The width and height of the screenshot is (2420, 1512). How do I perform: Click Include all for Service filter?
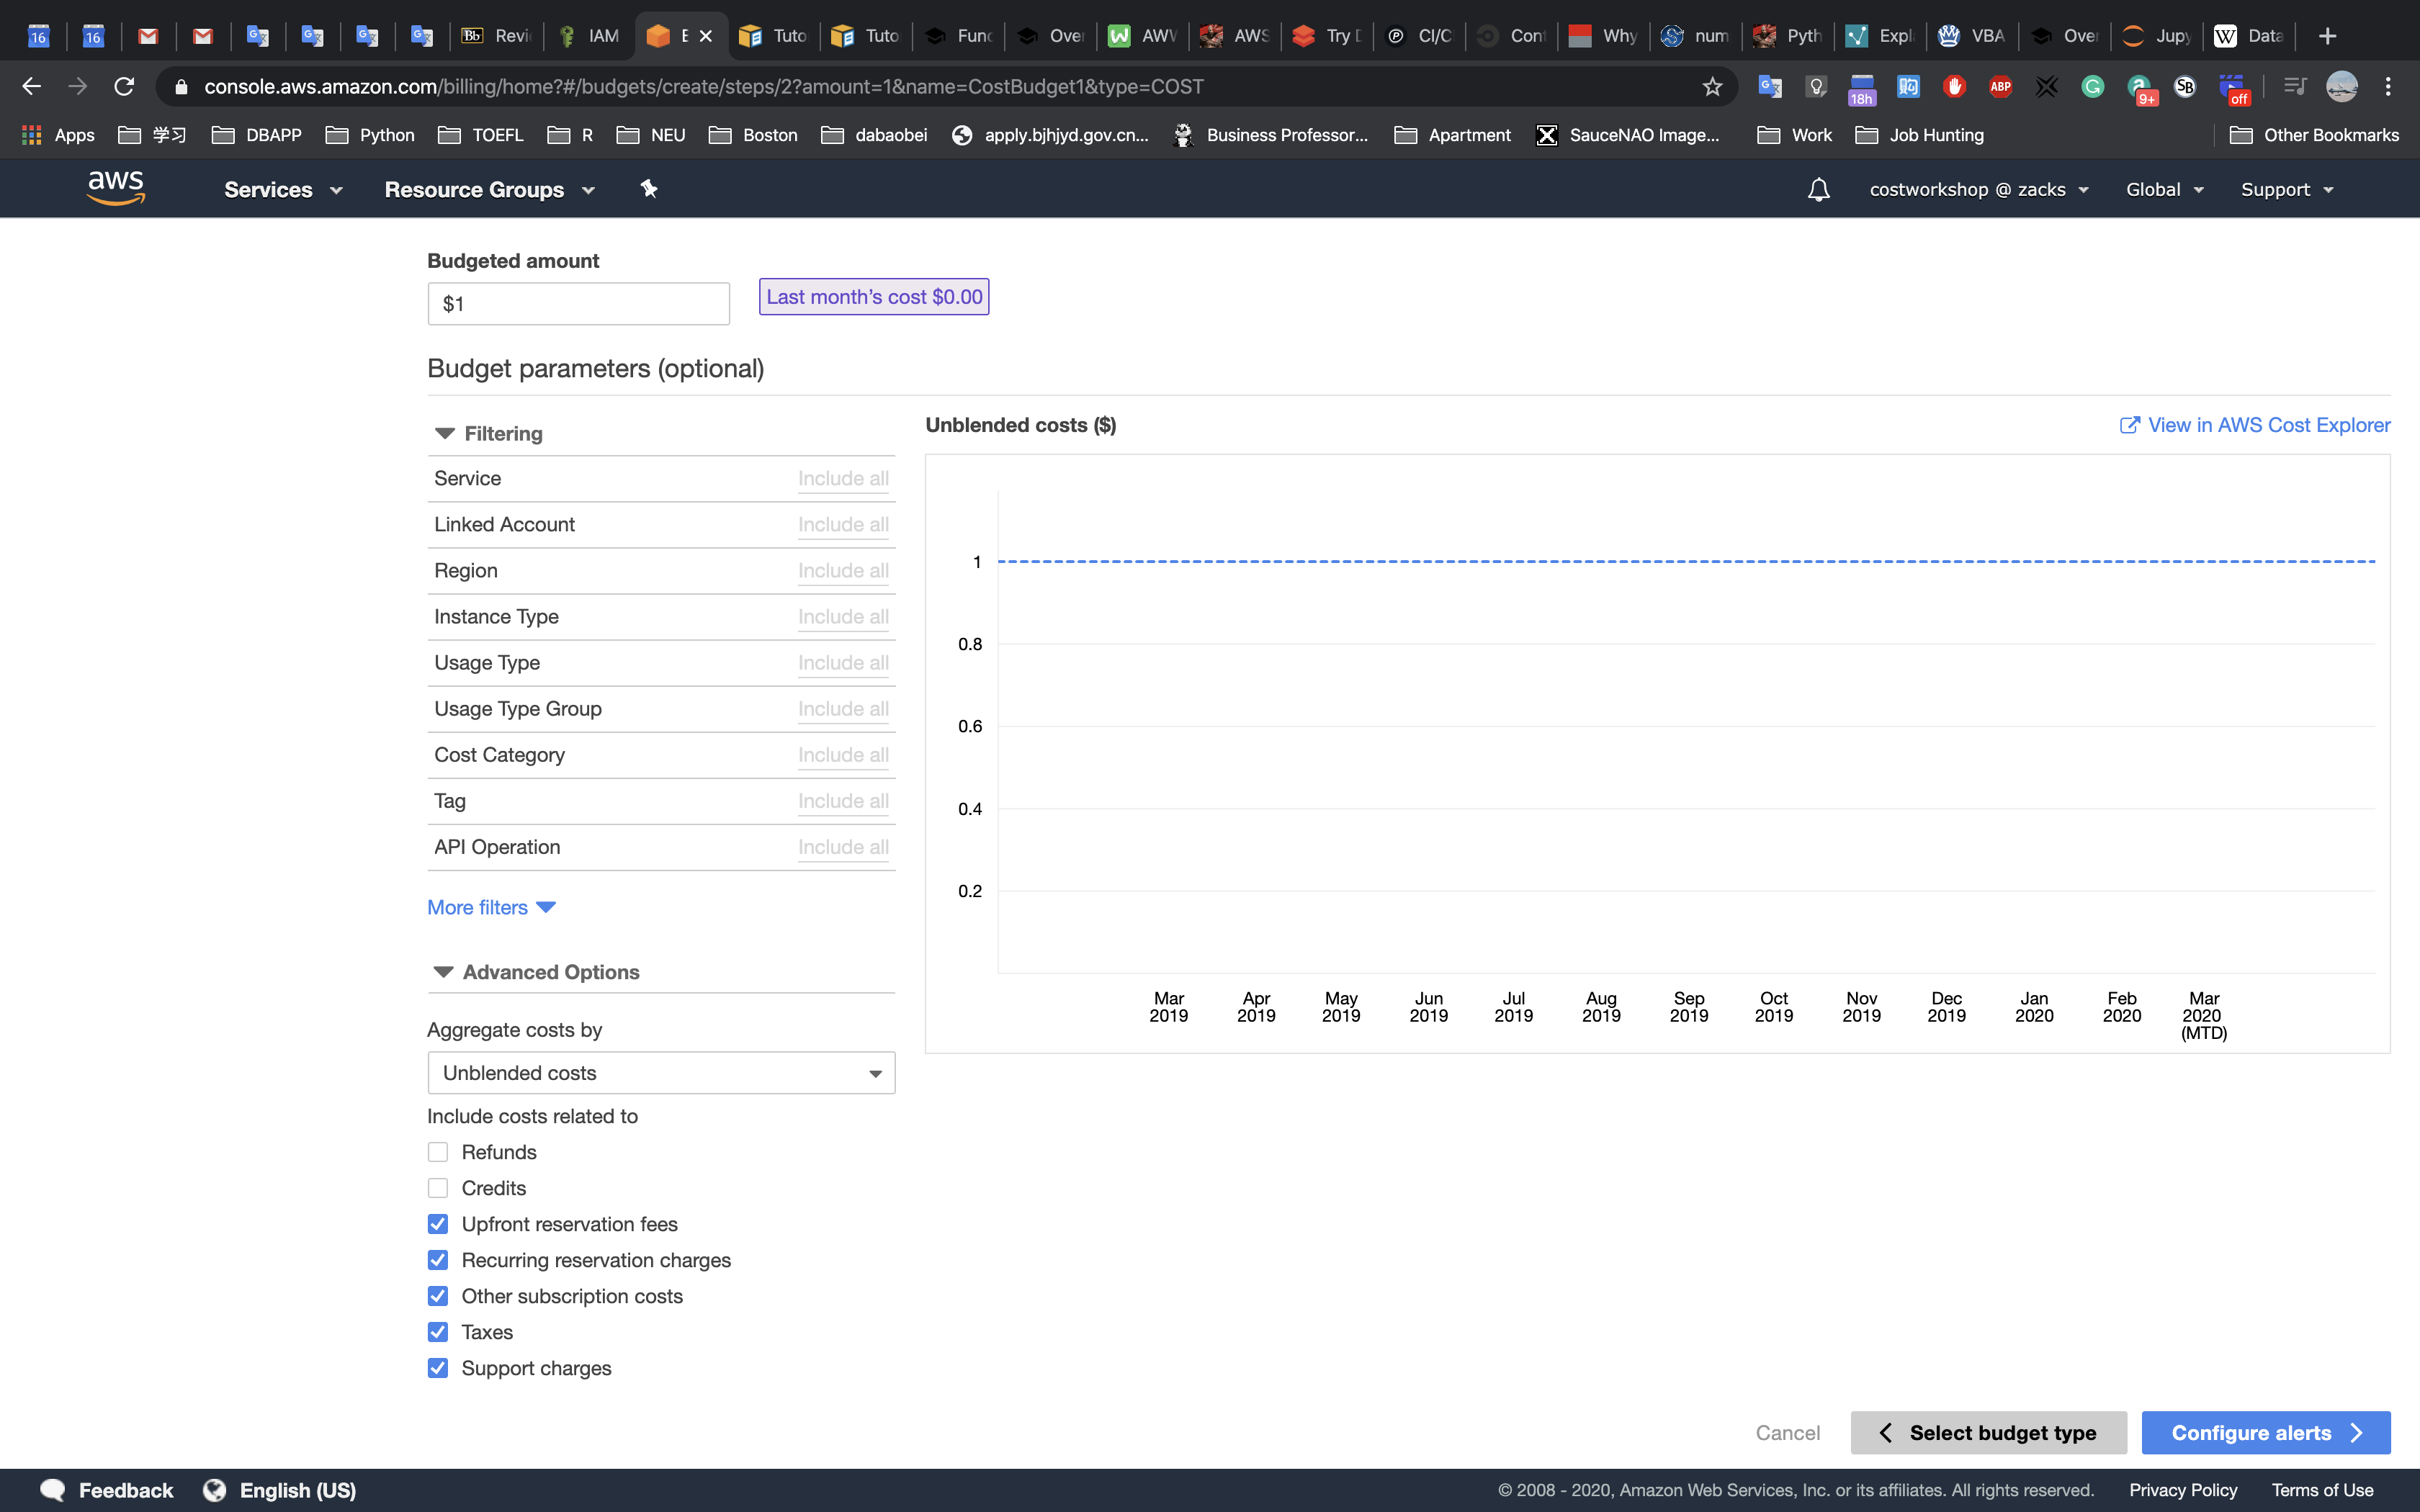(x=843, y=479)
